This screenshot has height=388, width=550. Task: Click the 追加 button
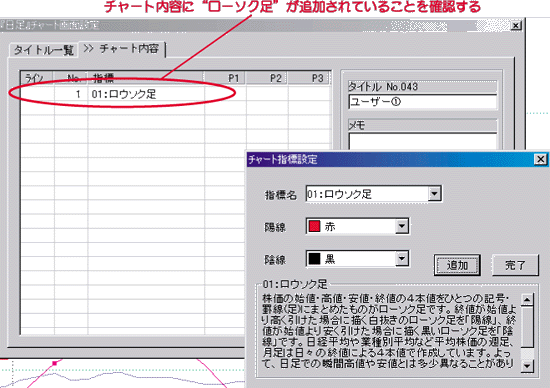[457, 265]
